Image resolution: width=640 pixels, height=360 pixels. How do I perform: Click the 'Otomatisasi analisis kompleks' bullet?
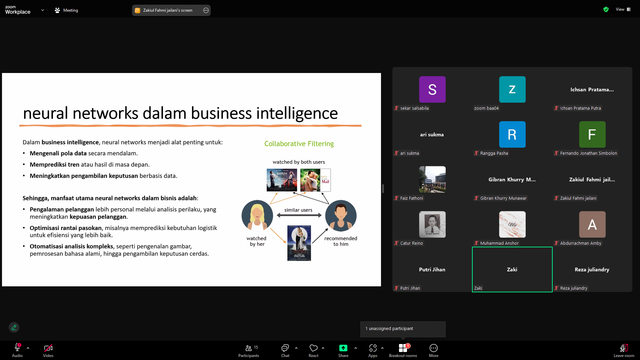click(119, 250)
